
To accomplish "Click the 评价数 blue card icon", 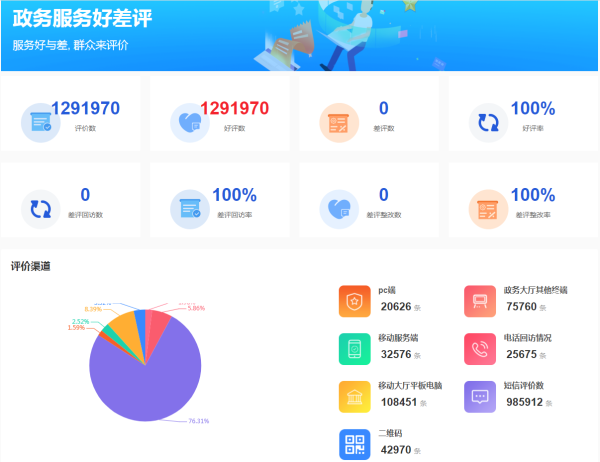I will pos(40,123).
